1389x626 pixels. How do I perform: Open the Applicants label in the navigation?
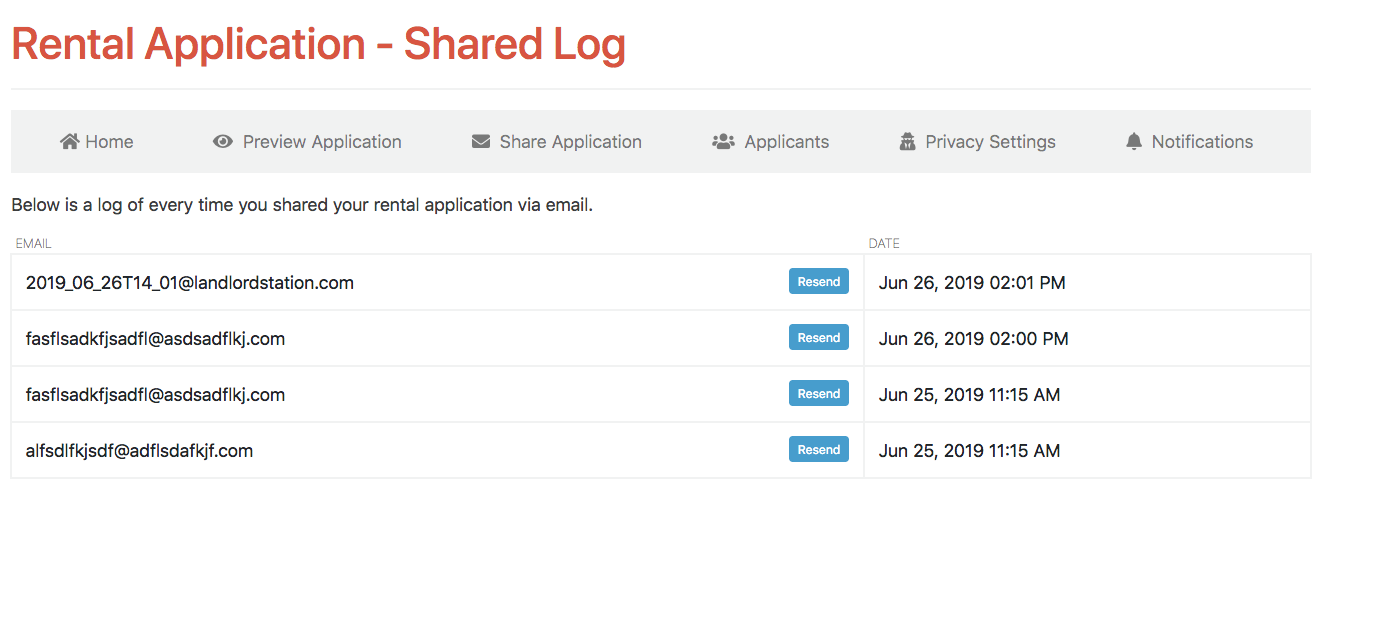pos(787,142)
